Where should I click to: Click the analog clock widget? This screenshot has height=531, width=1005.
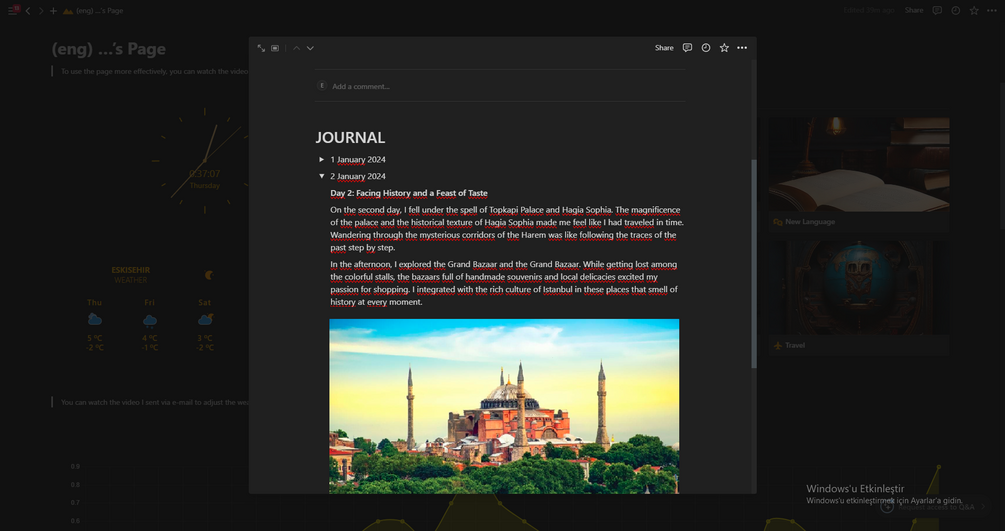click(x=204, y=160)
